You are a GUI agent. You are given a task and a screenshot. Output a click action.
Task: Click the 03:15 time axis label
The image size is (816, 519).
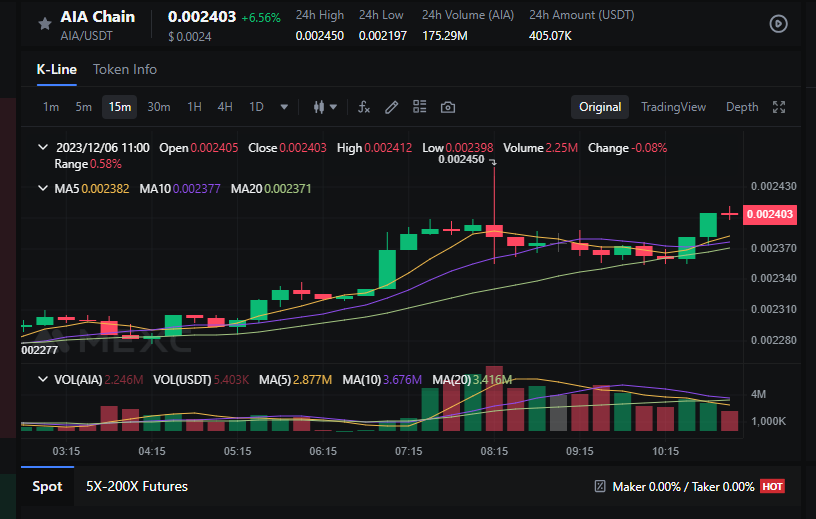66,451
